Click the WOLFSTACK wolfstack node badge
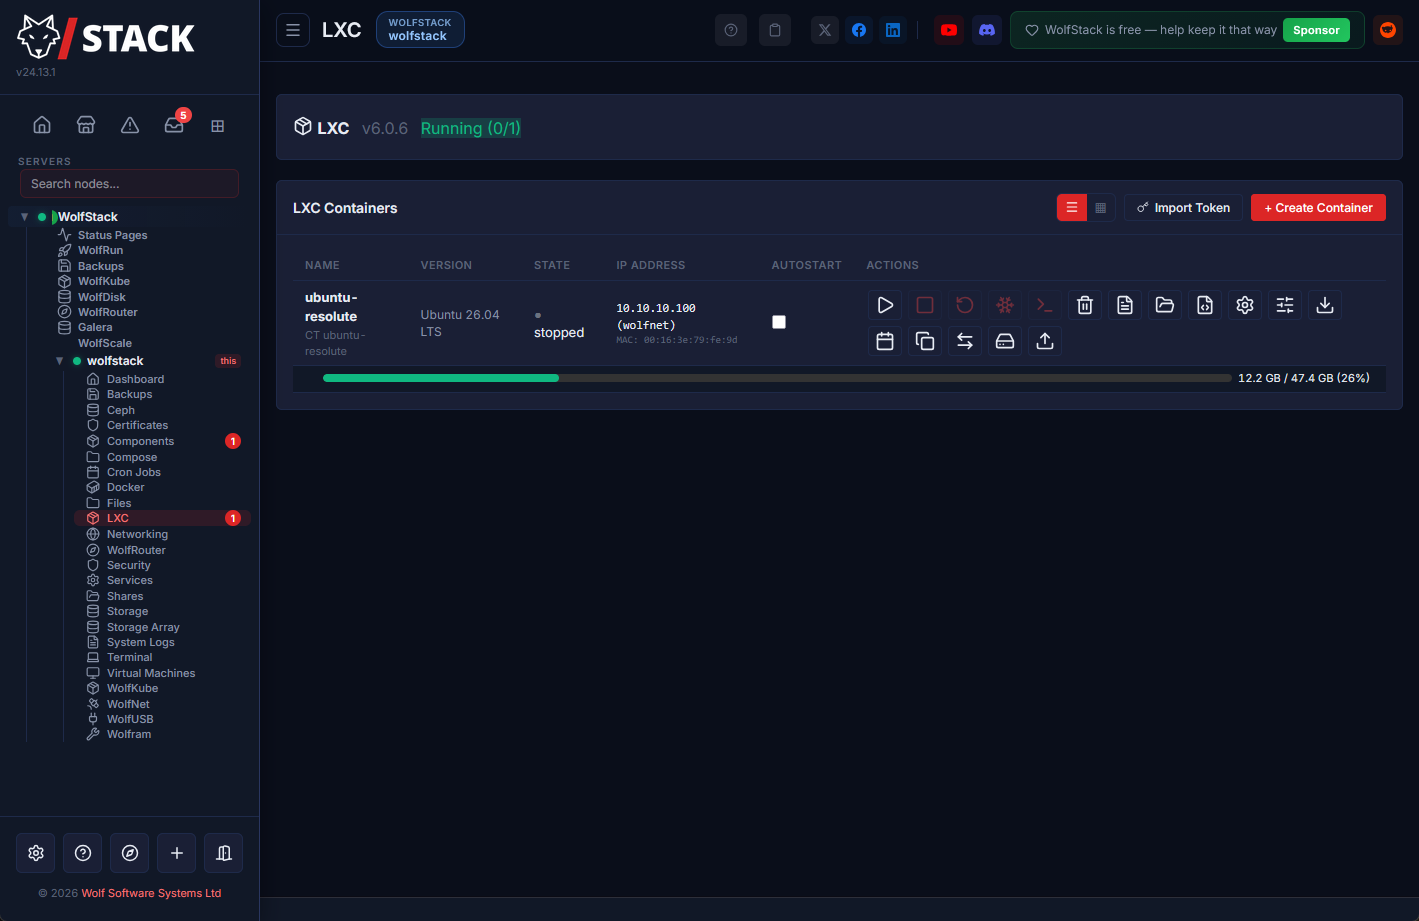Screen dimensions: 1419x921 420,30
